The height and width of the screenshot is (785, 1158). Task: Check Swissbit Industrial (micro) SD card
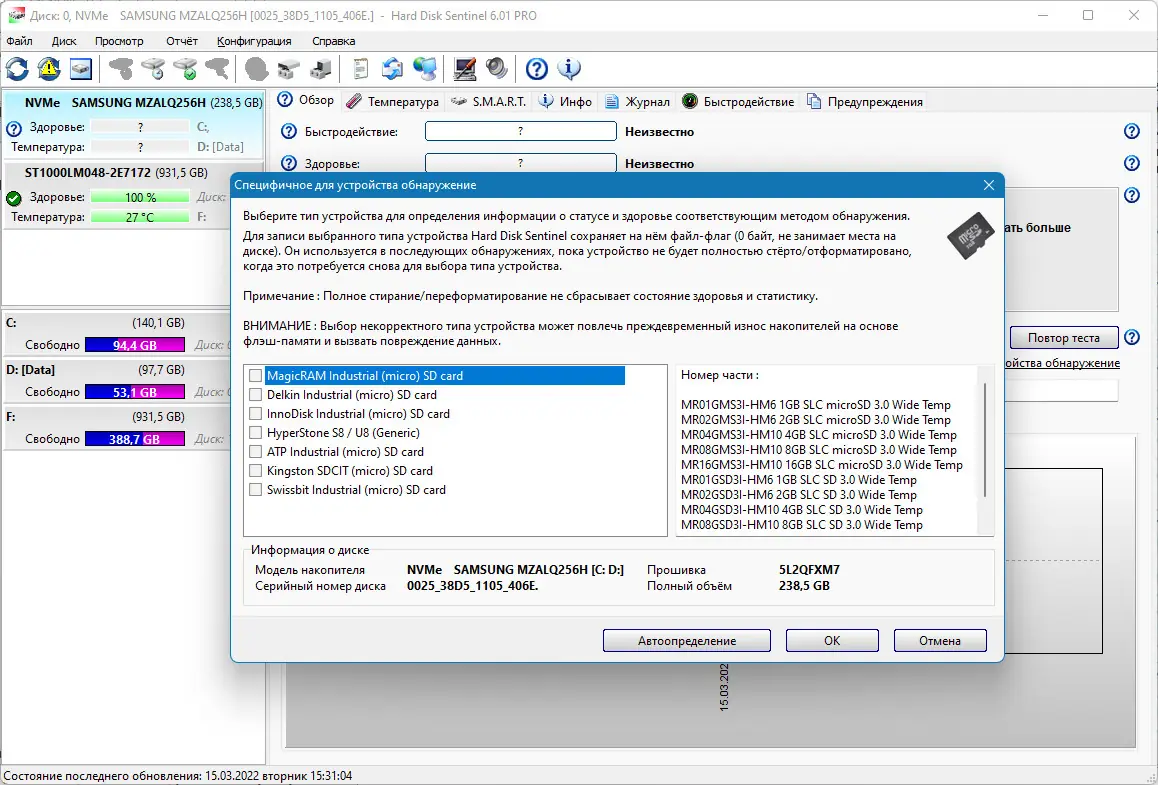tap(256, 490)
